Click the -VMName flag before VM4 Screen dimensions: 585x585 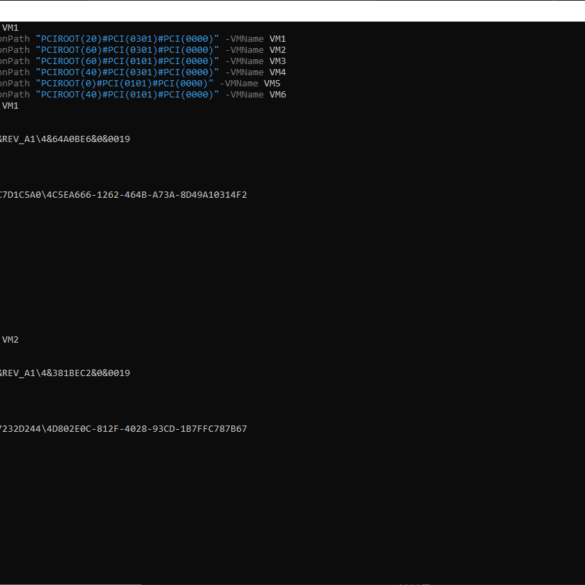pyautogui.click(x=244, y=72)
